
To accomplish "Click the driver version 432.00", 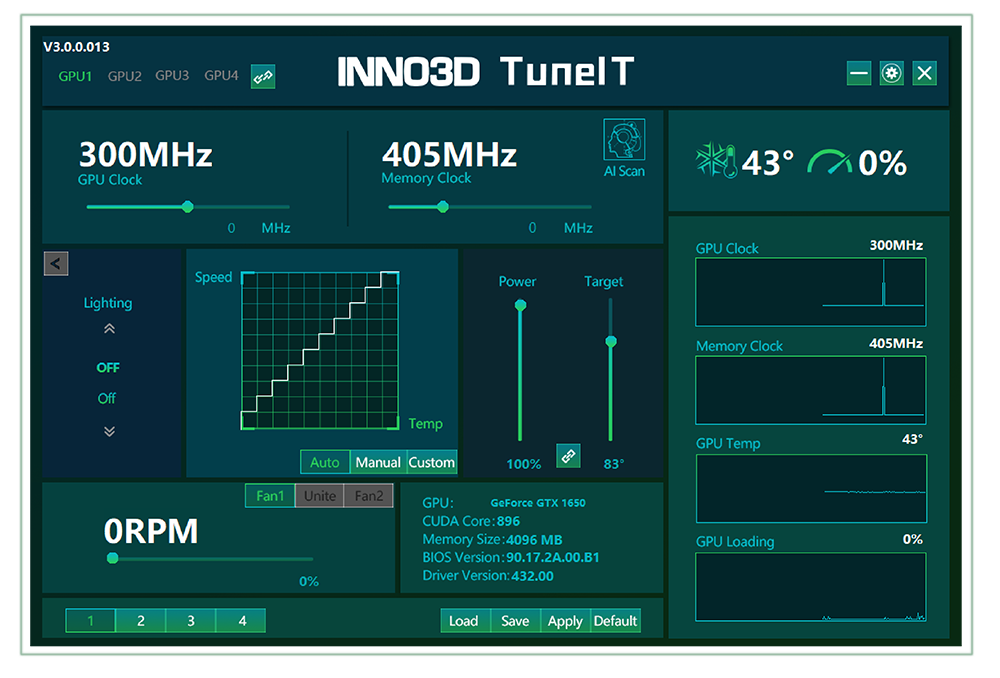I will click(x=533, y=576).
